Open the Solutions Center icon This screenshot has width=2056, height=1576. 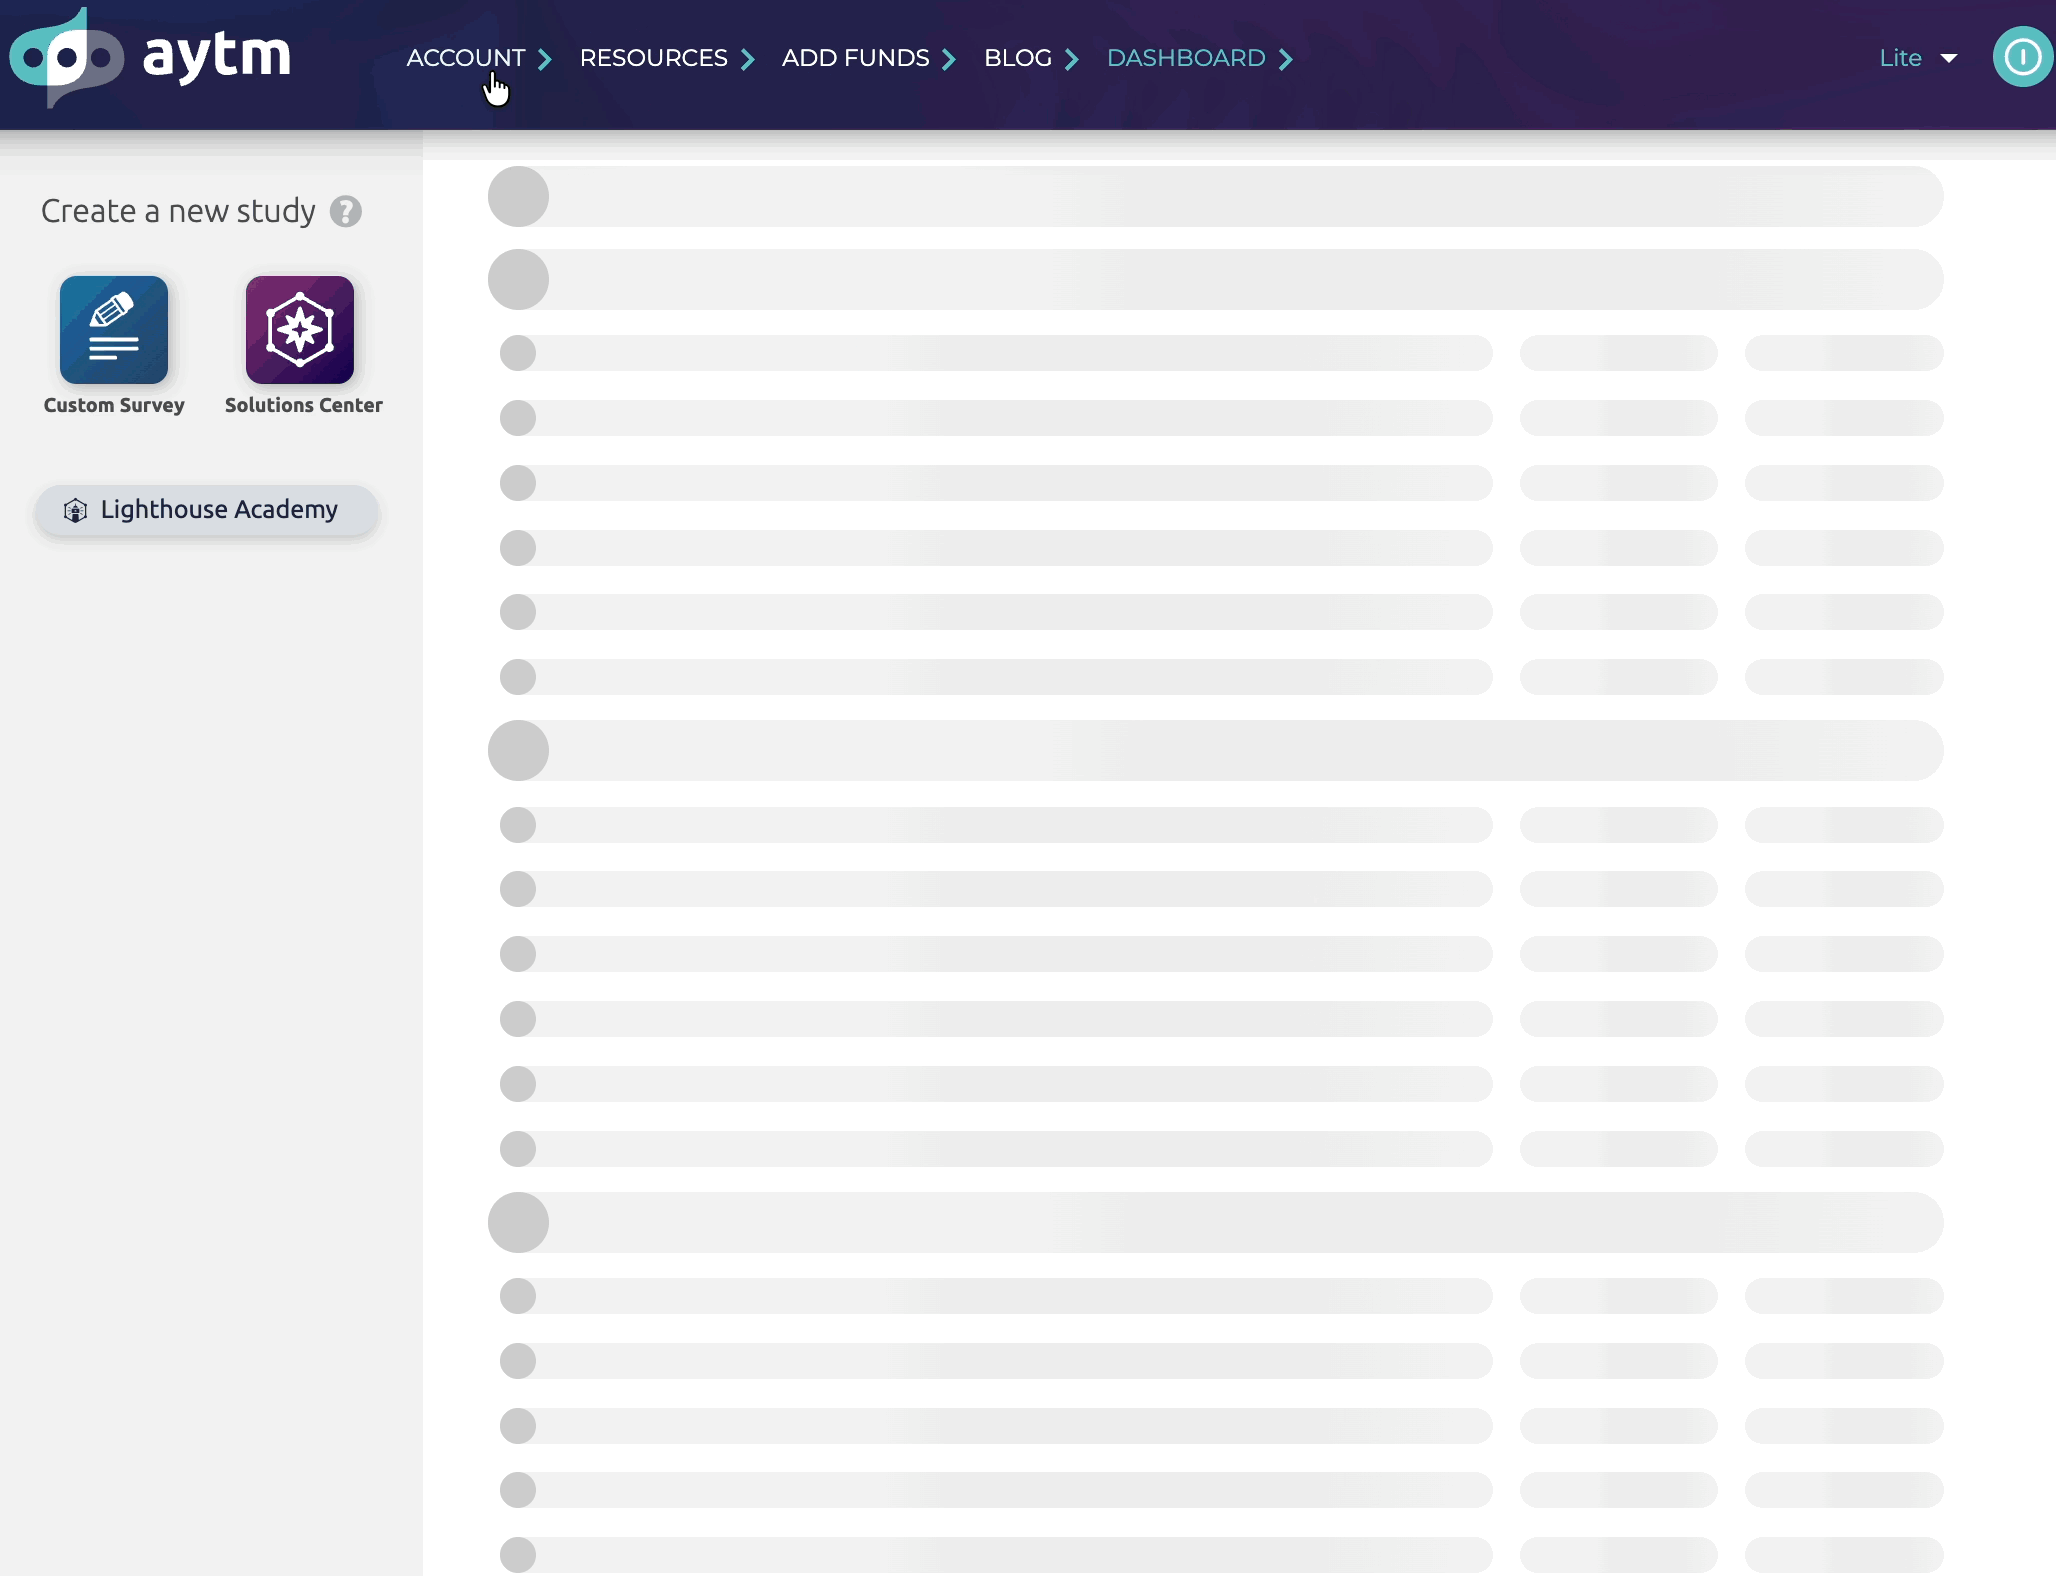pyautogui.click(x=300, y=330)
